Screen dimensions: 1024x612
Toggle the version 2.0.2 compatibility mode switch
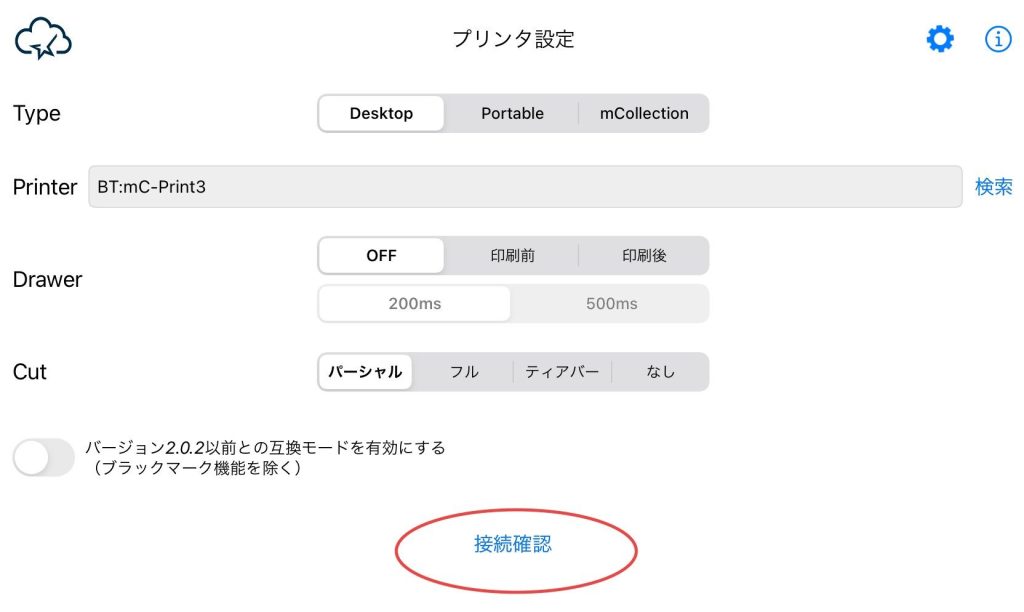(x=44, y=457)
